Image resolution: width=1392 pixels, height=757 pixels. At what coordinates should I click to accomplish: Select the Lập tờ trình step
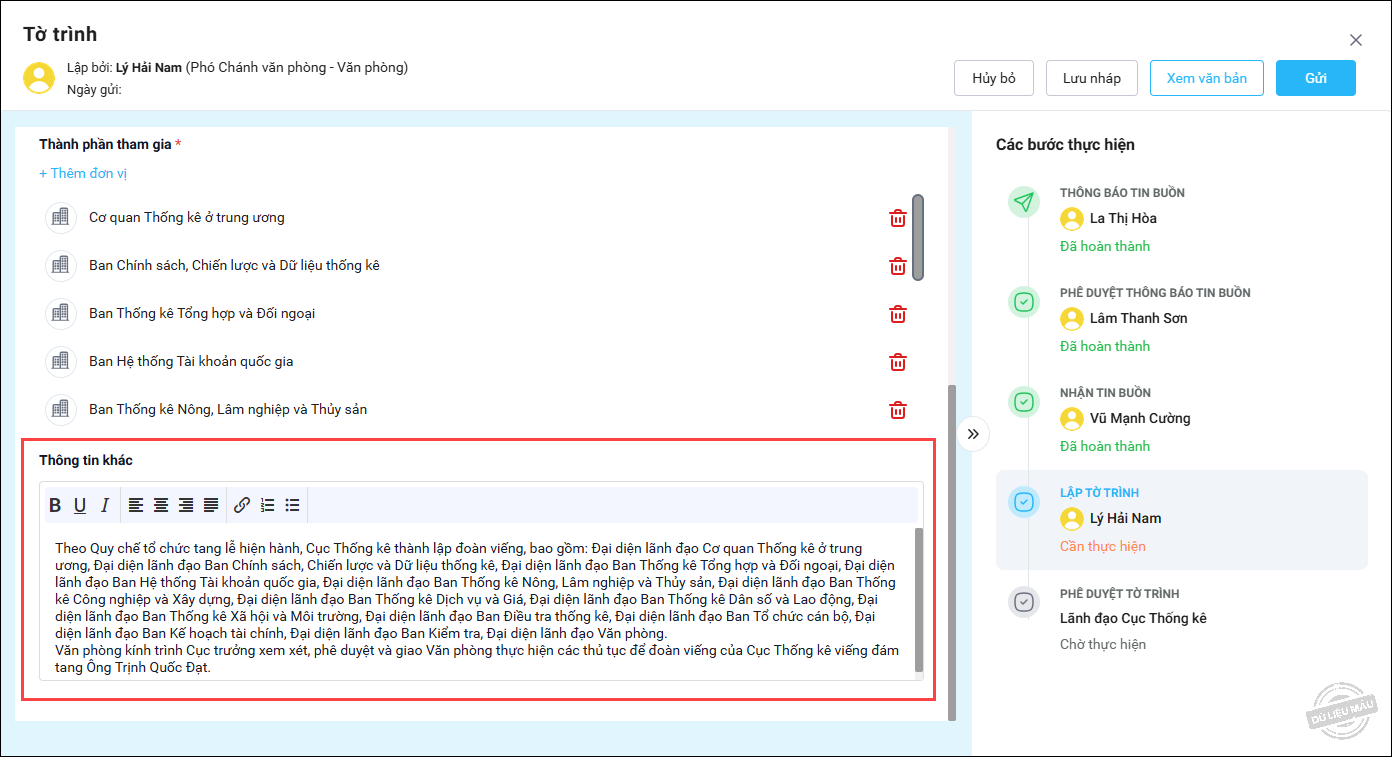tap(1181, 519)
